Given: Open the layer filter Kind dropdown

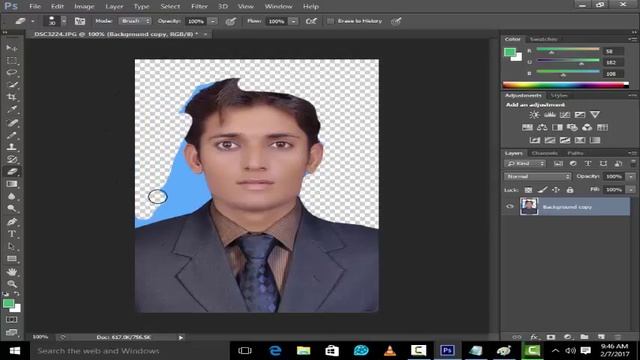Looking at the screenshot, I should click(525, 164).
